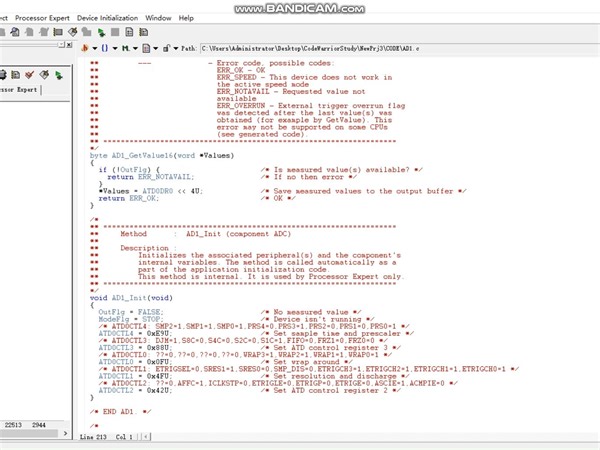Image resolution: width=600 pixels, height=450 pixels.
Task: Expand the functions list dropdown arrow
Action: 115,48
